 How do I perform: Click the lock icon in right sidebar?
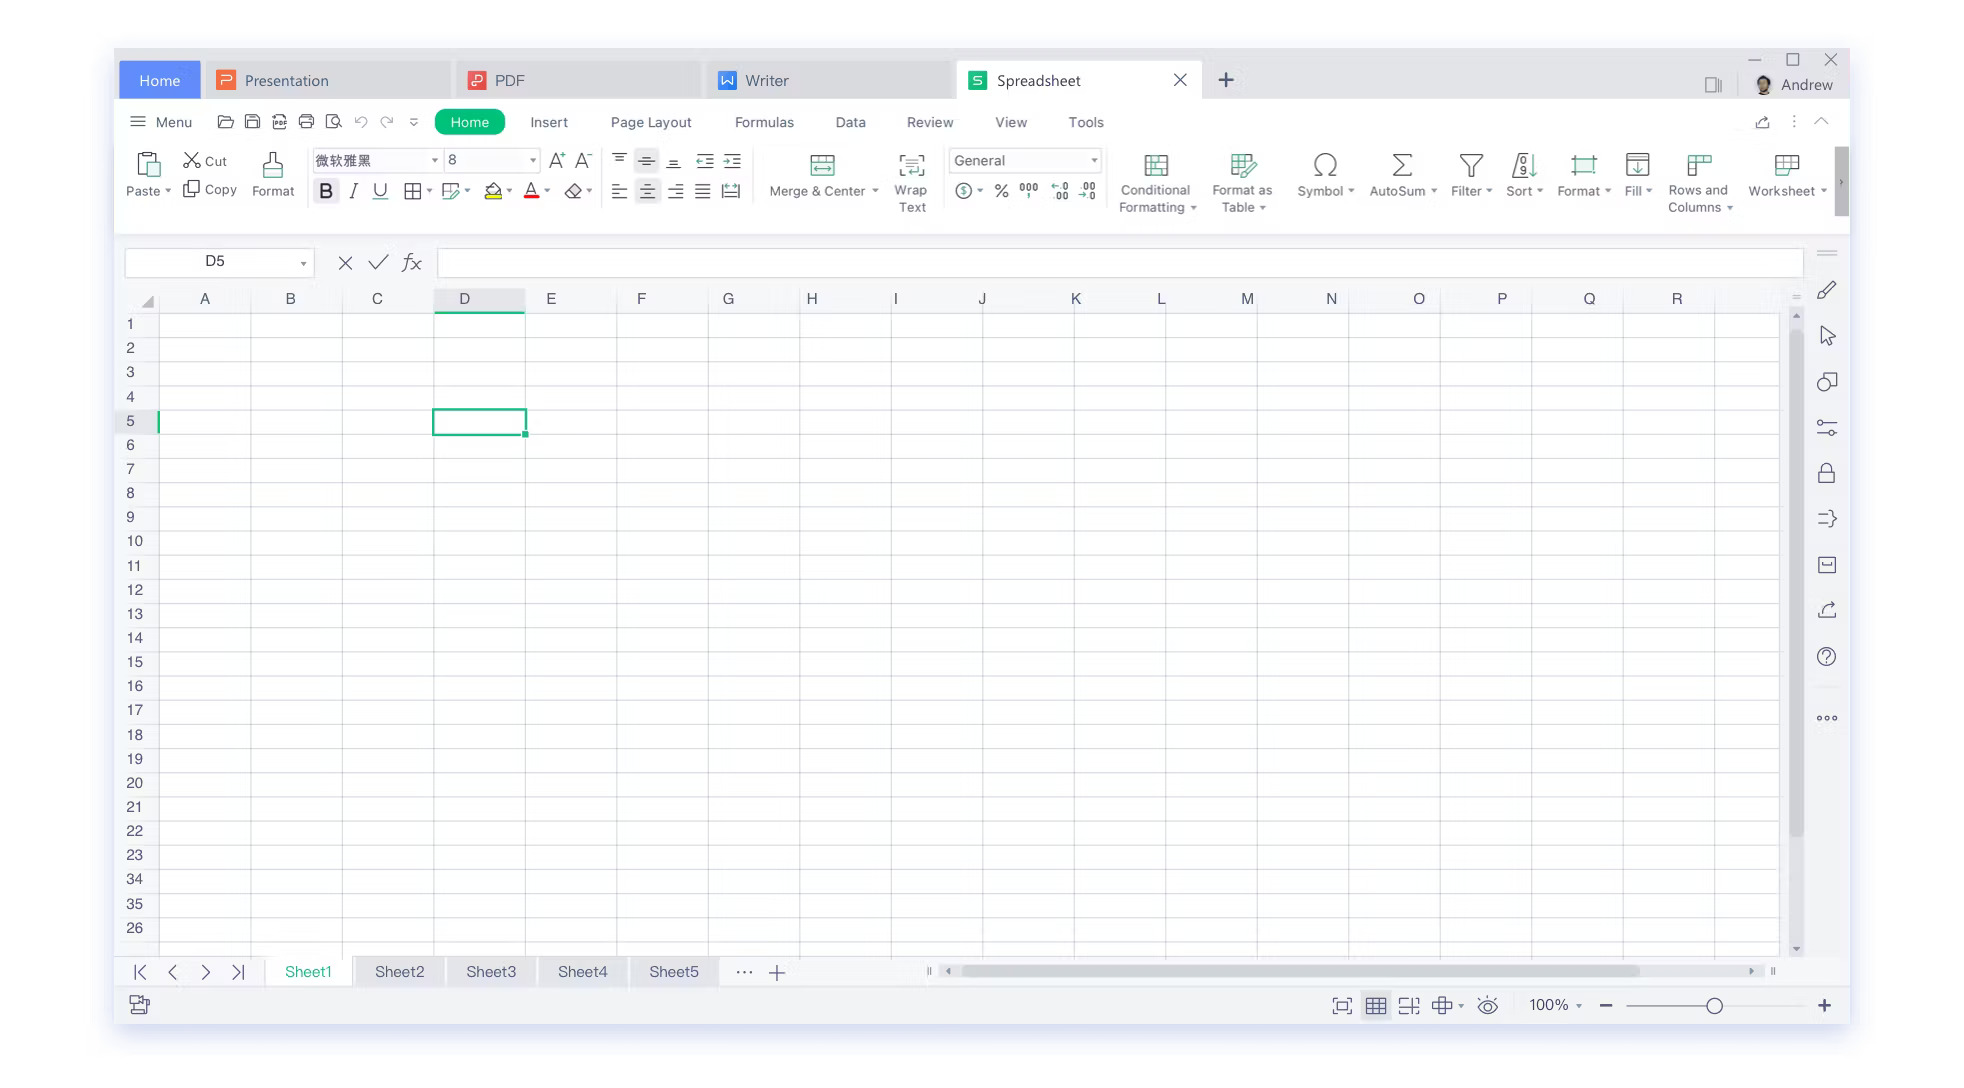pyautogui.click(x=1826, y=473)
